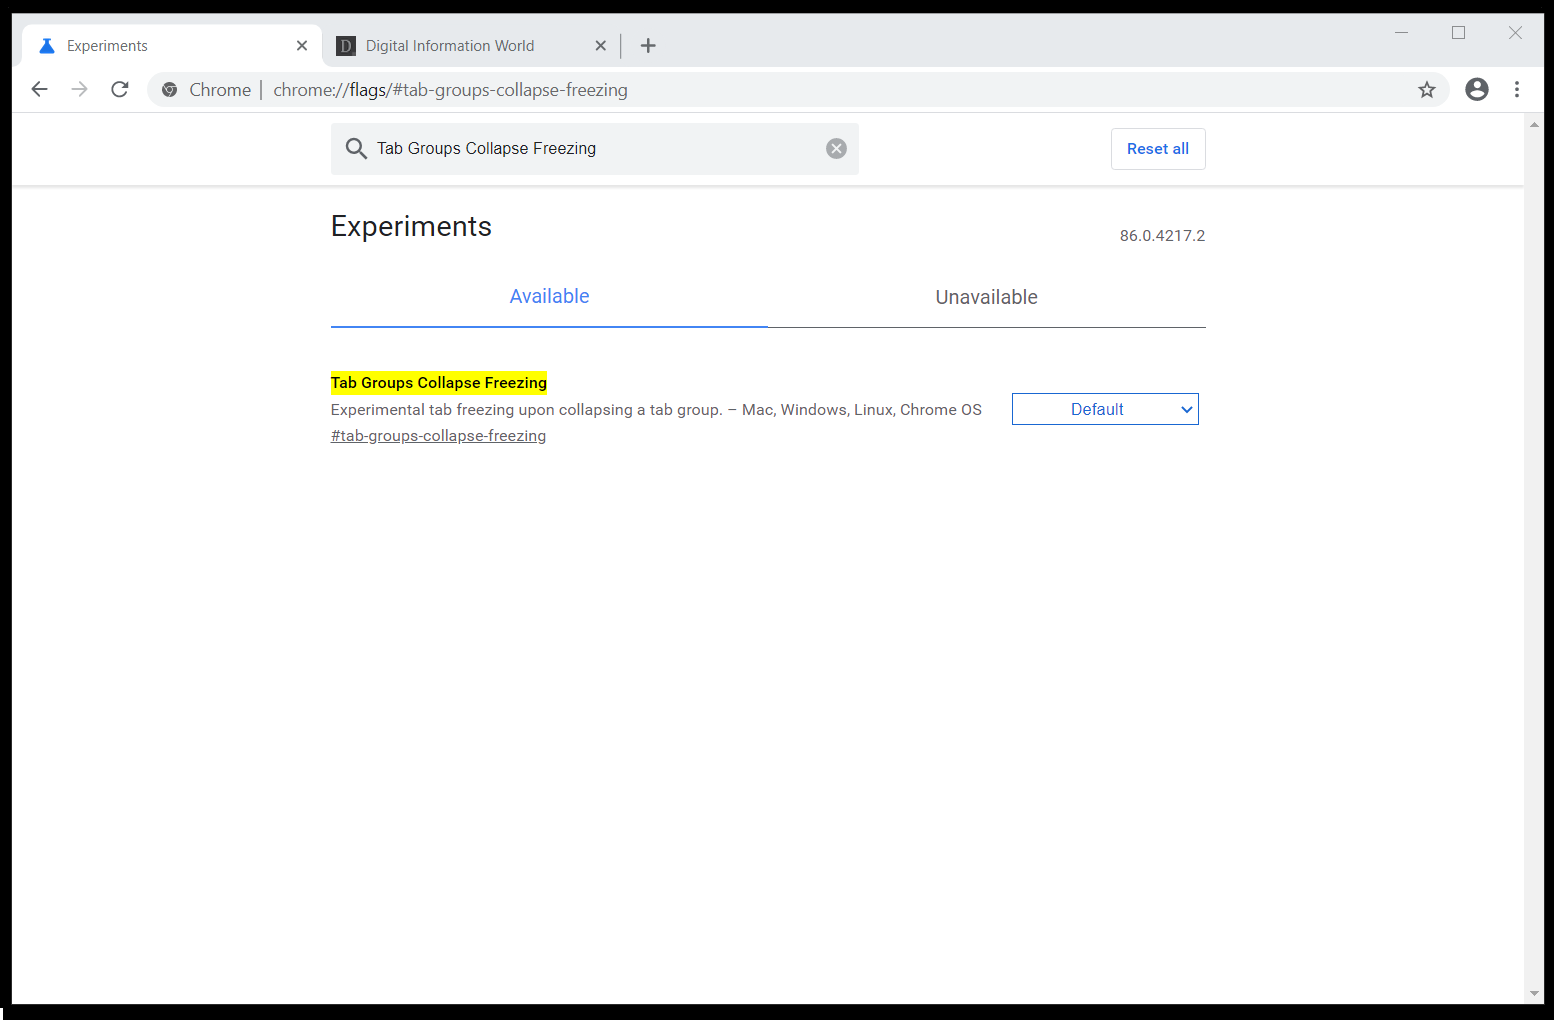1554x1020 pixels.
Task: Open the Chrome profile avatar icon
Action: coord(1477,89)
